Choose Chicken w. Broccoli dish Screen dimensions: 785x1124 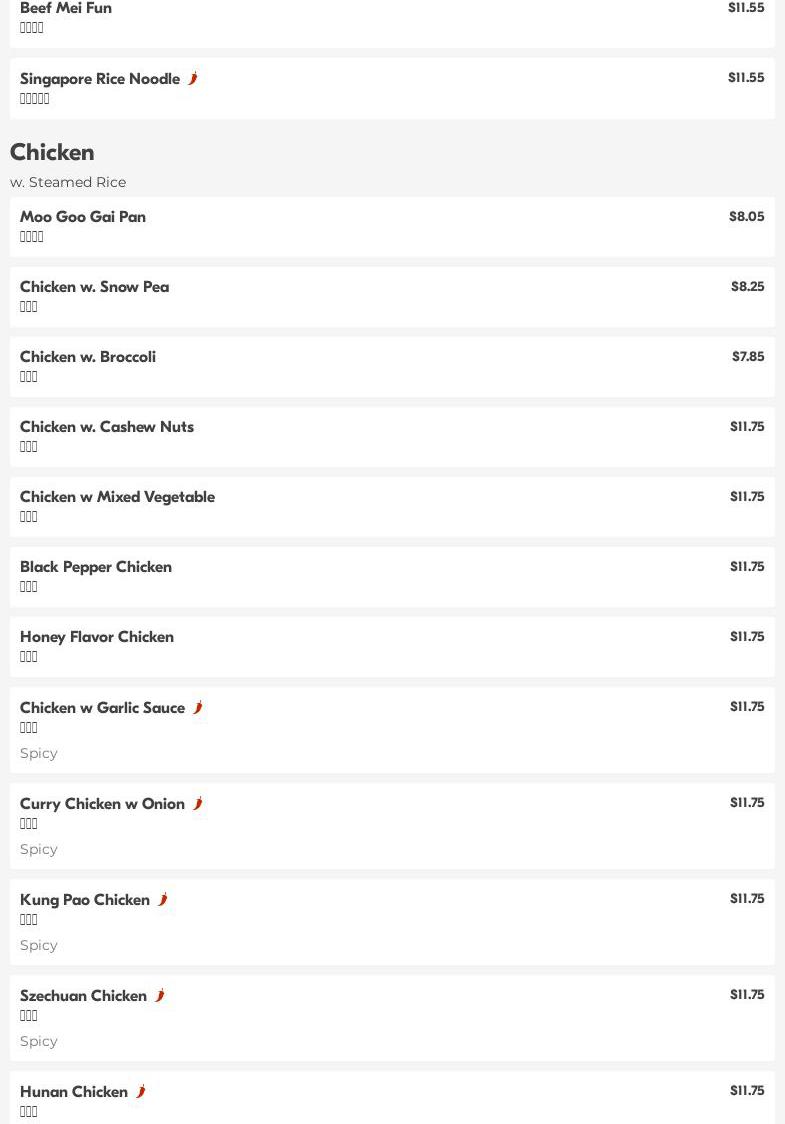click(88, 357)
